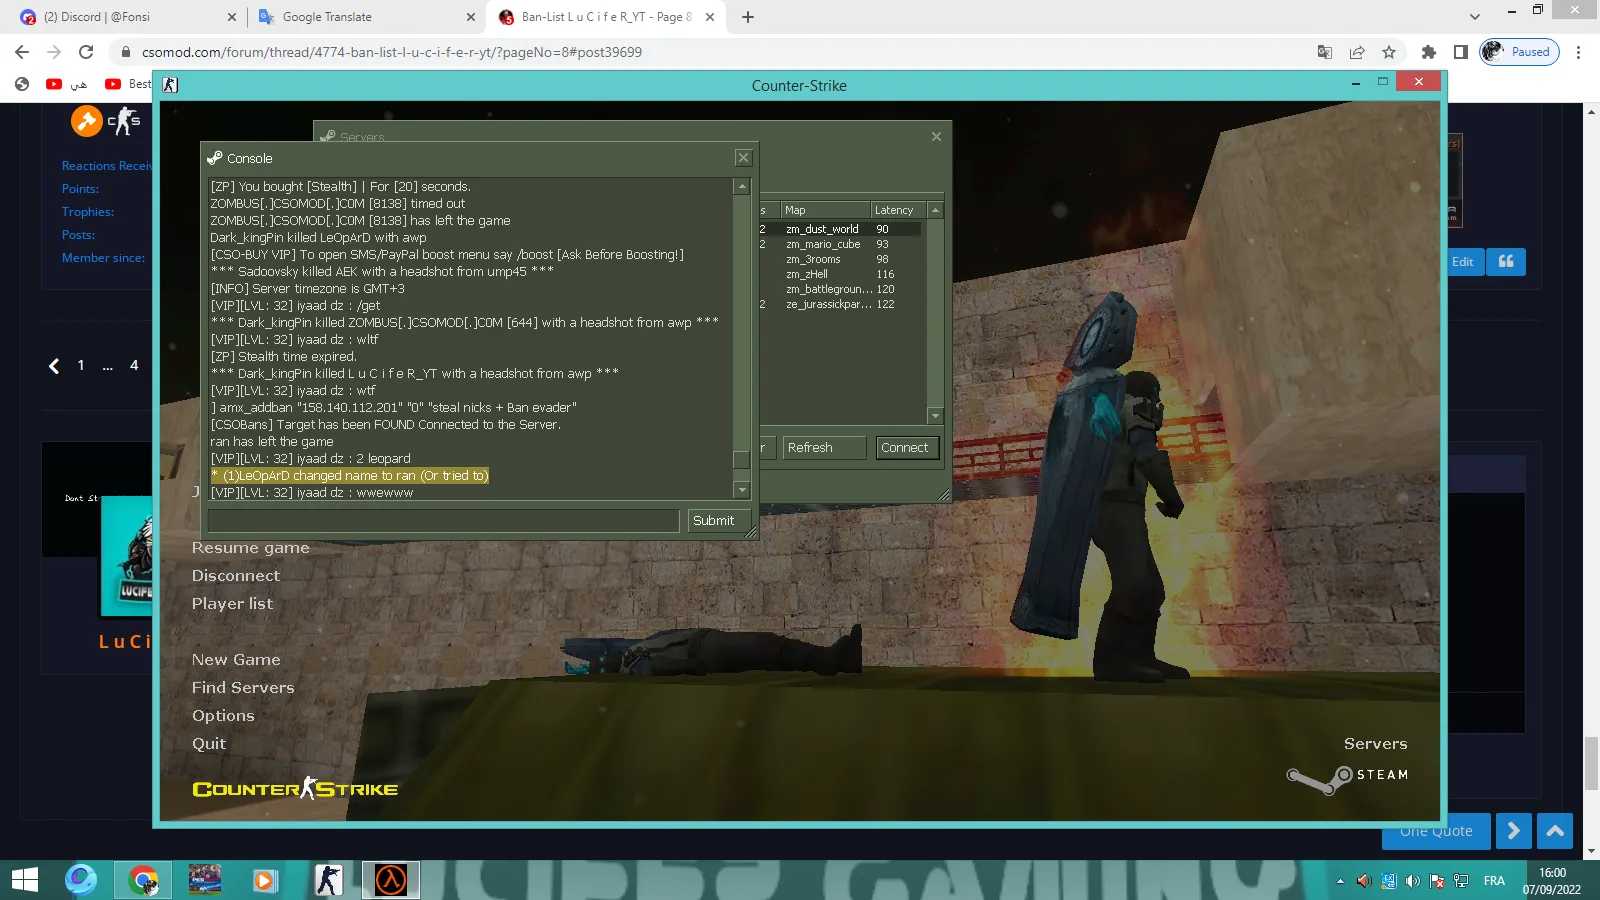Click the console output scrollbar thumb
1600x900 pixels.
pos(742,459)
